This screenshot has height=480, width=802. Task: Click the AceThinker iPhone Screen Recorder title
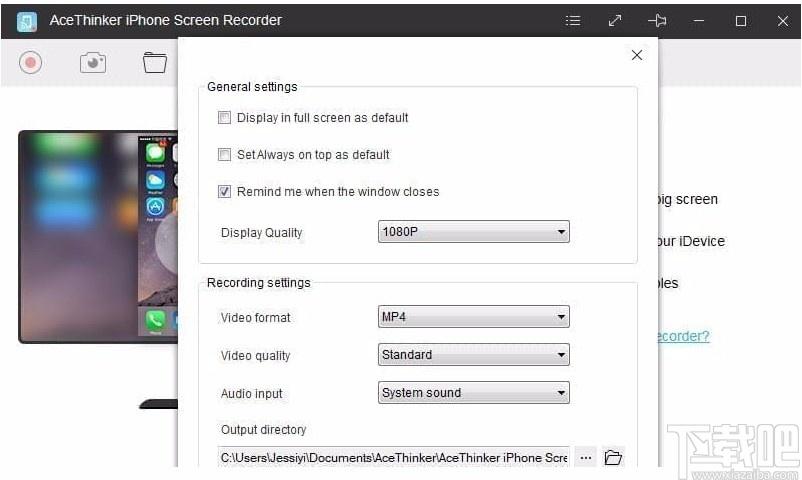(x=165, y=20)
